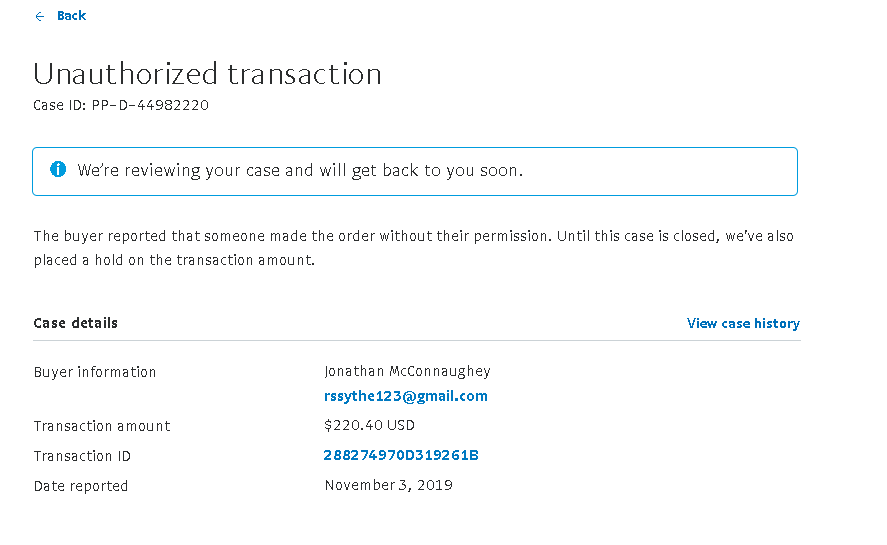
Task: Click the $220.40 USD amount value
Action: [369, 426]
